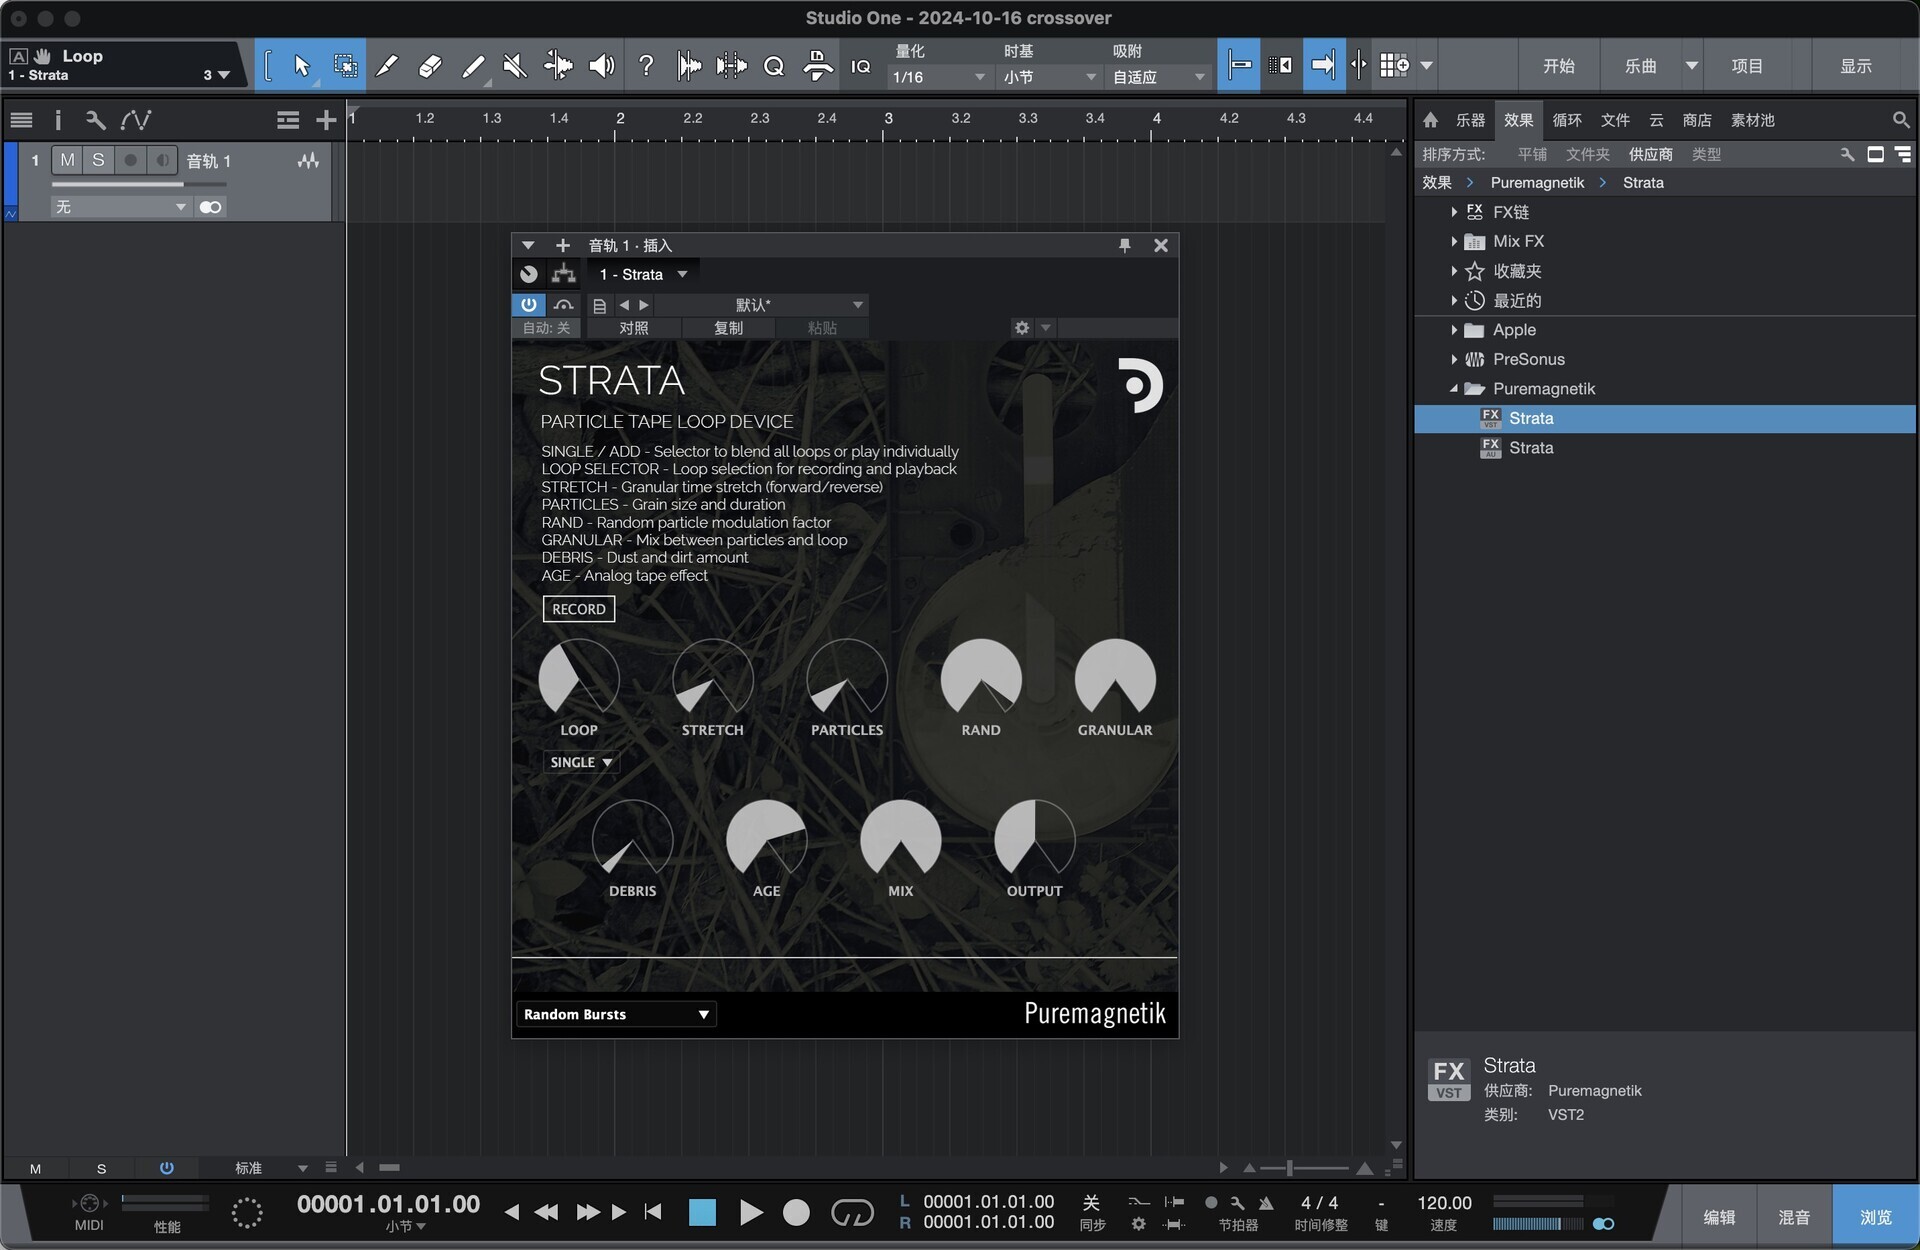
Task: Search the browser with magnifier icon
Action: coord(1901,120)
